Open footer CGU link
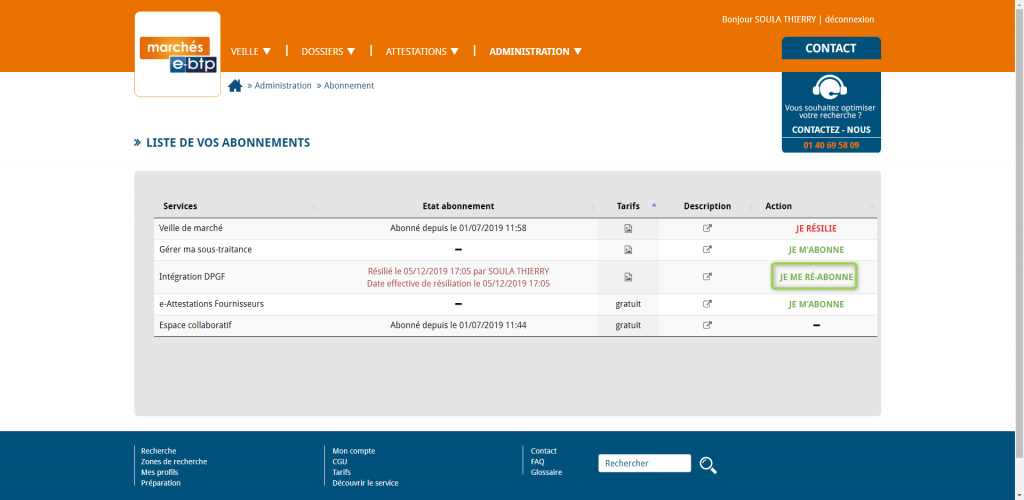 [340, 461]
